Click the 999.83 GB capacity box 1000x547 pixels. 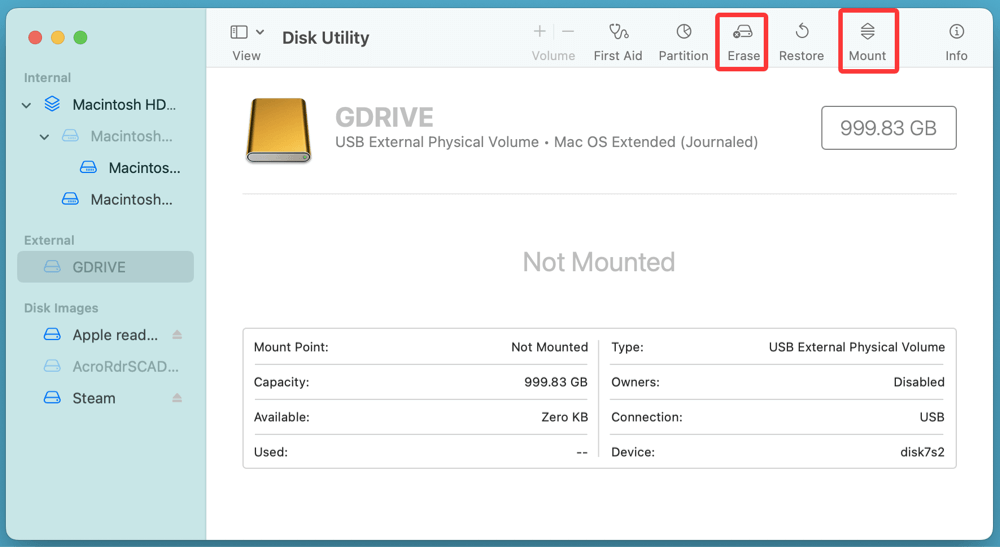pos(888,128)
